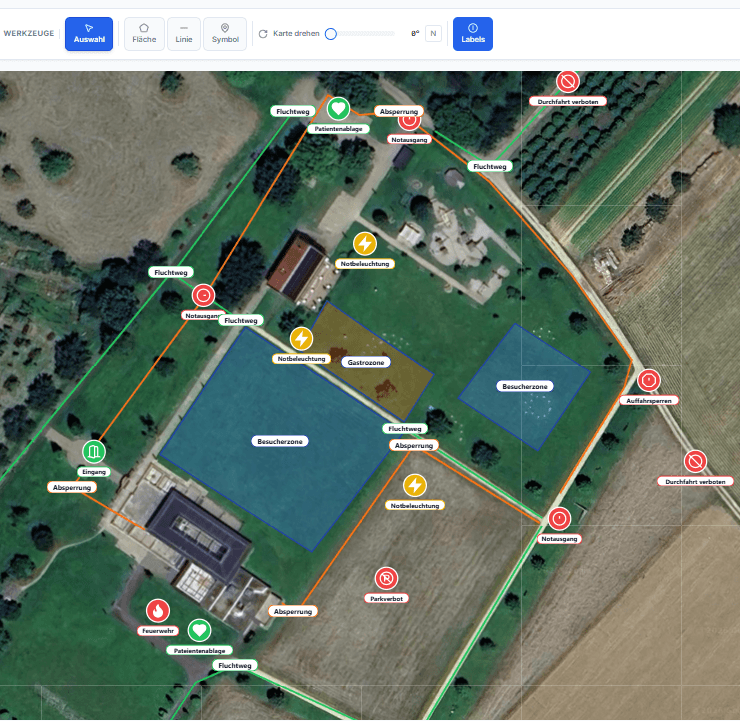This screenshot has width=740, height=721.
Task: Click the Karte drehen rotate icon
Action: point(263,34)
